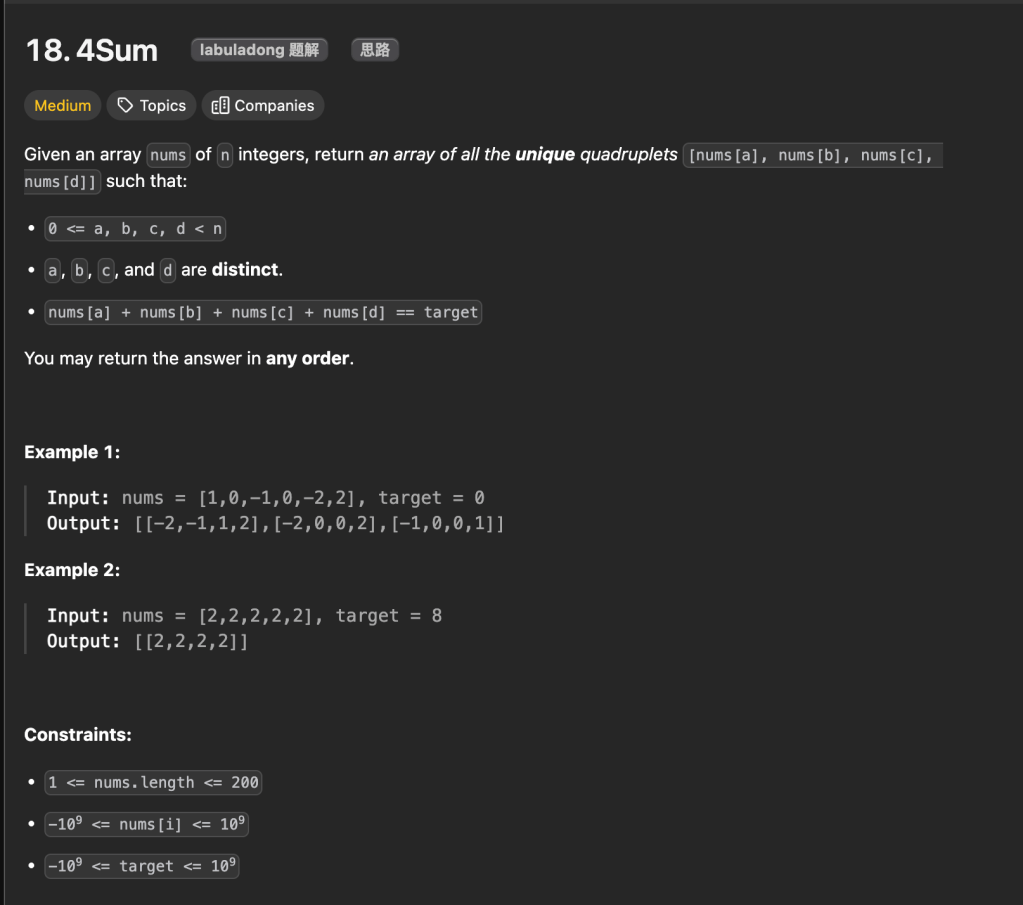Click Example 2 input line with target = 8

[x=244, y=616]
